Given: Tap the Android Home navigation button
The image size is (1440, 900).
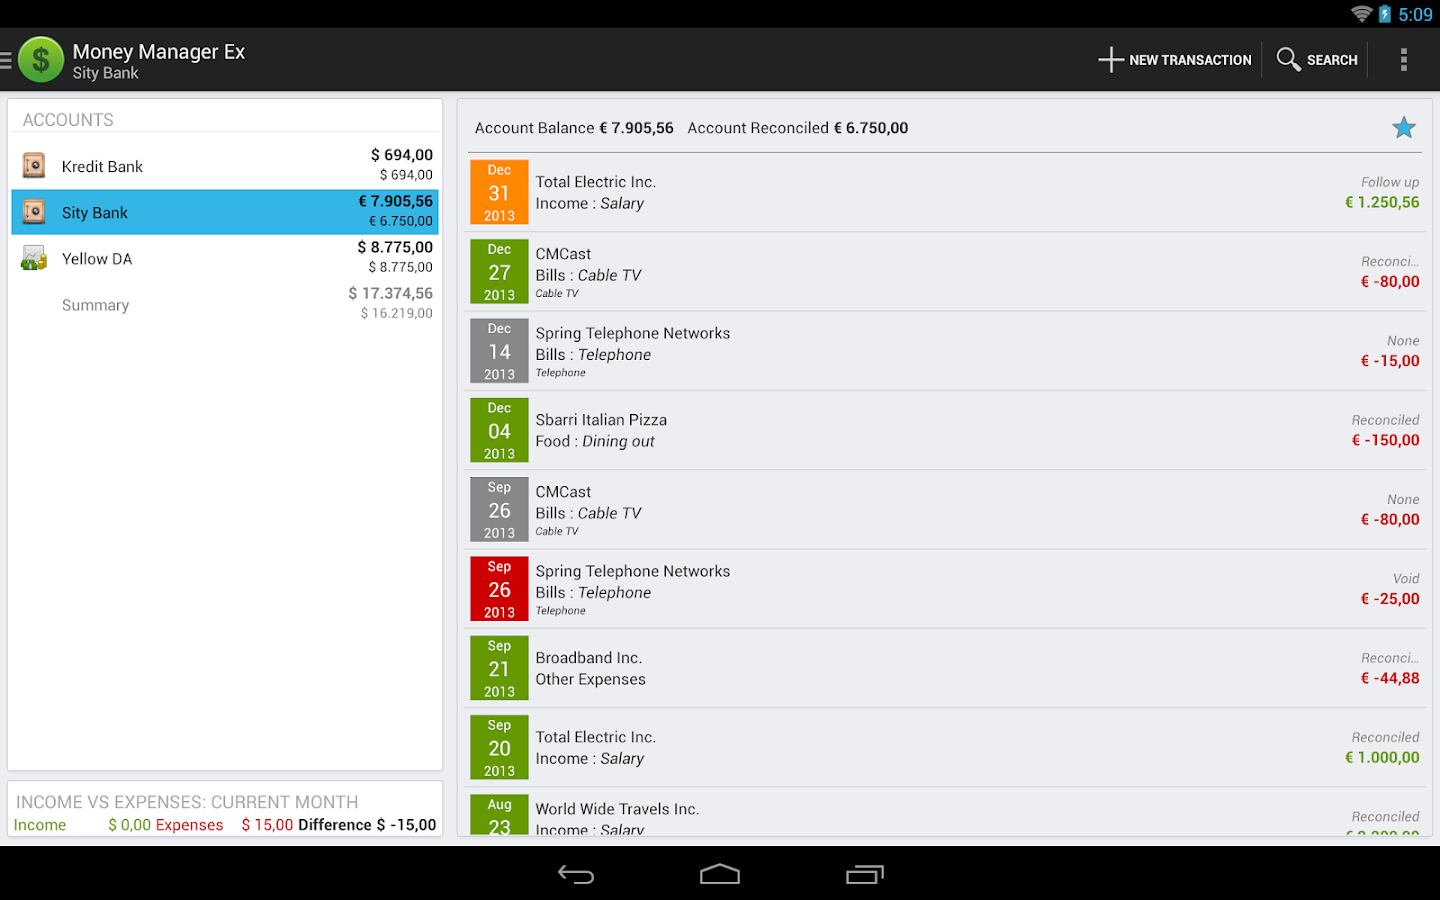Looking at the screenshot, I should [720, 875].
